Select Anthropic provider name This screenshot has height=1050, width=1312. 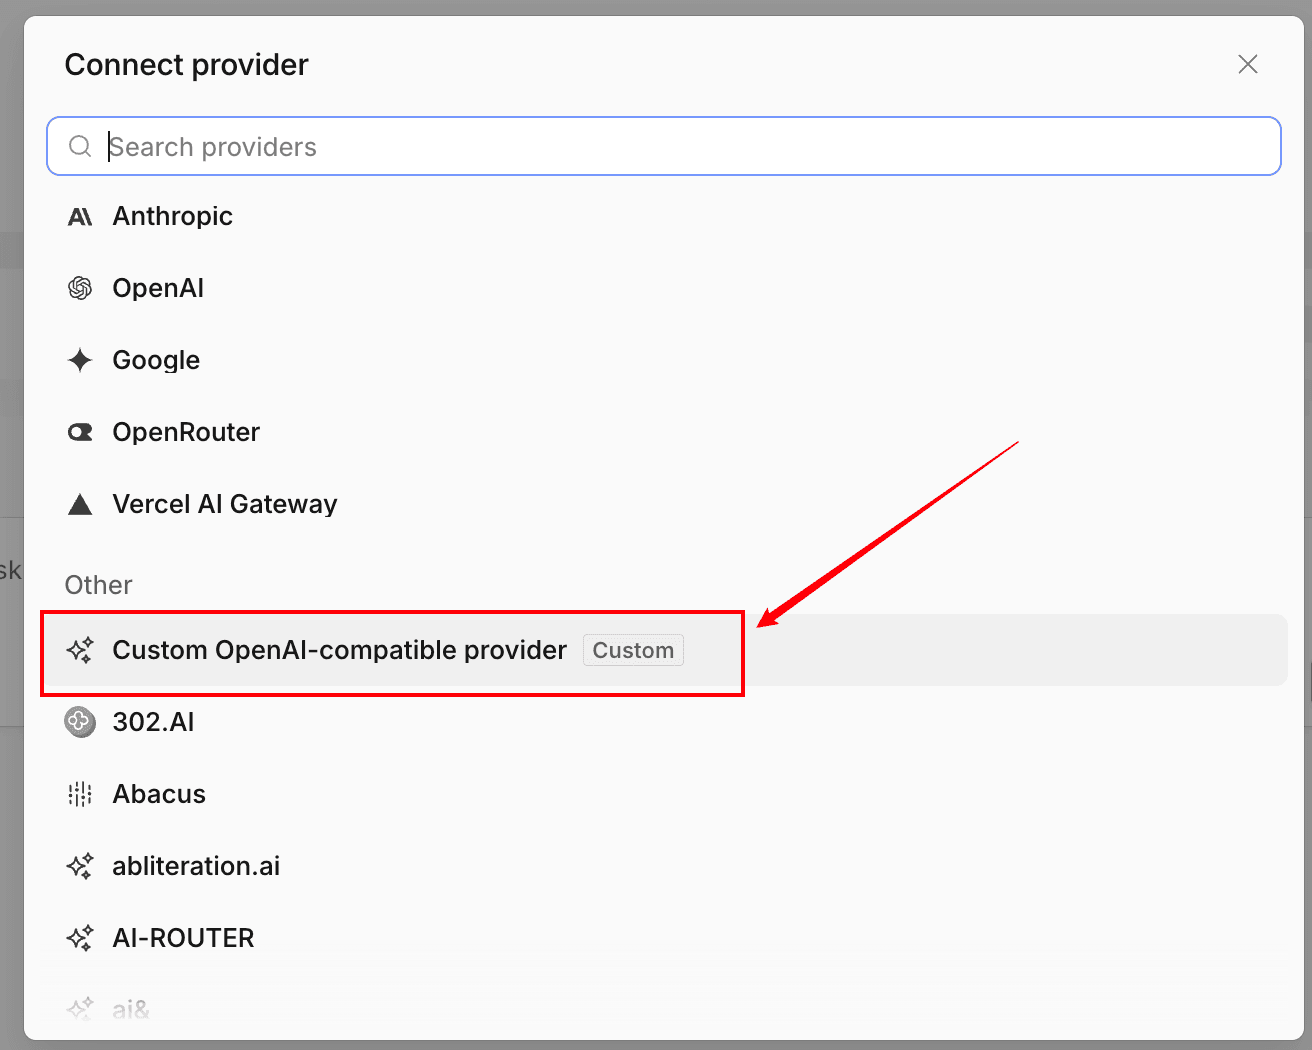pos(173,216)
